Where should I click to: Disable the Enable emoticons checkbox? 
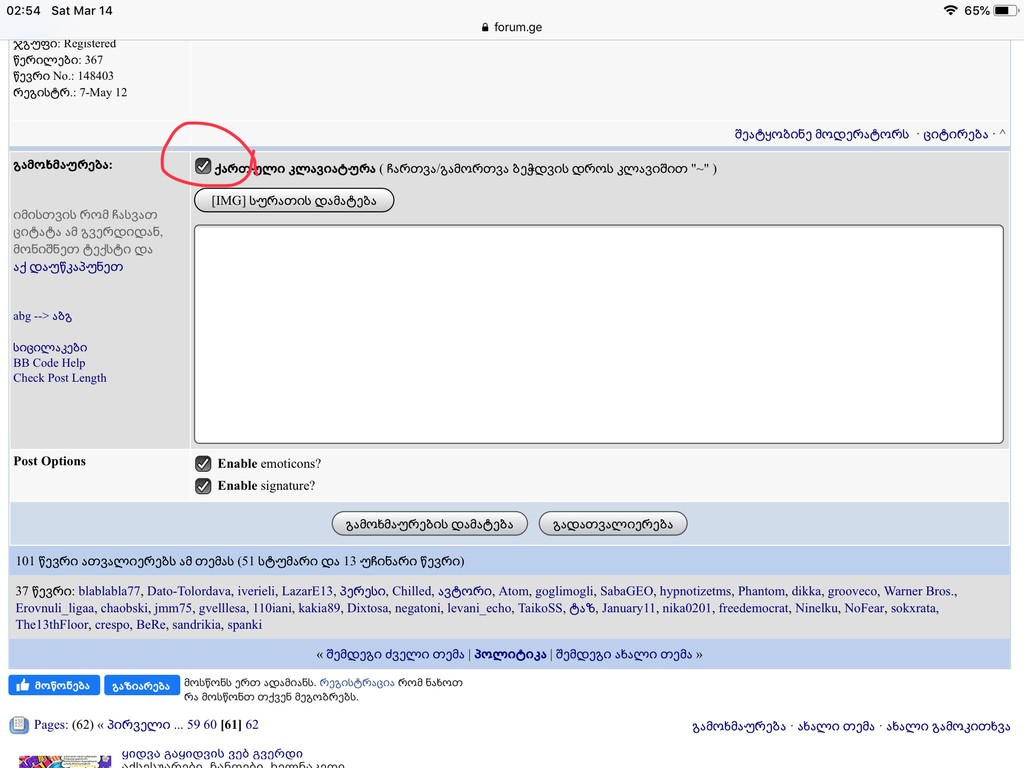point(203,464)
